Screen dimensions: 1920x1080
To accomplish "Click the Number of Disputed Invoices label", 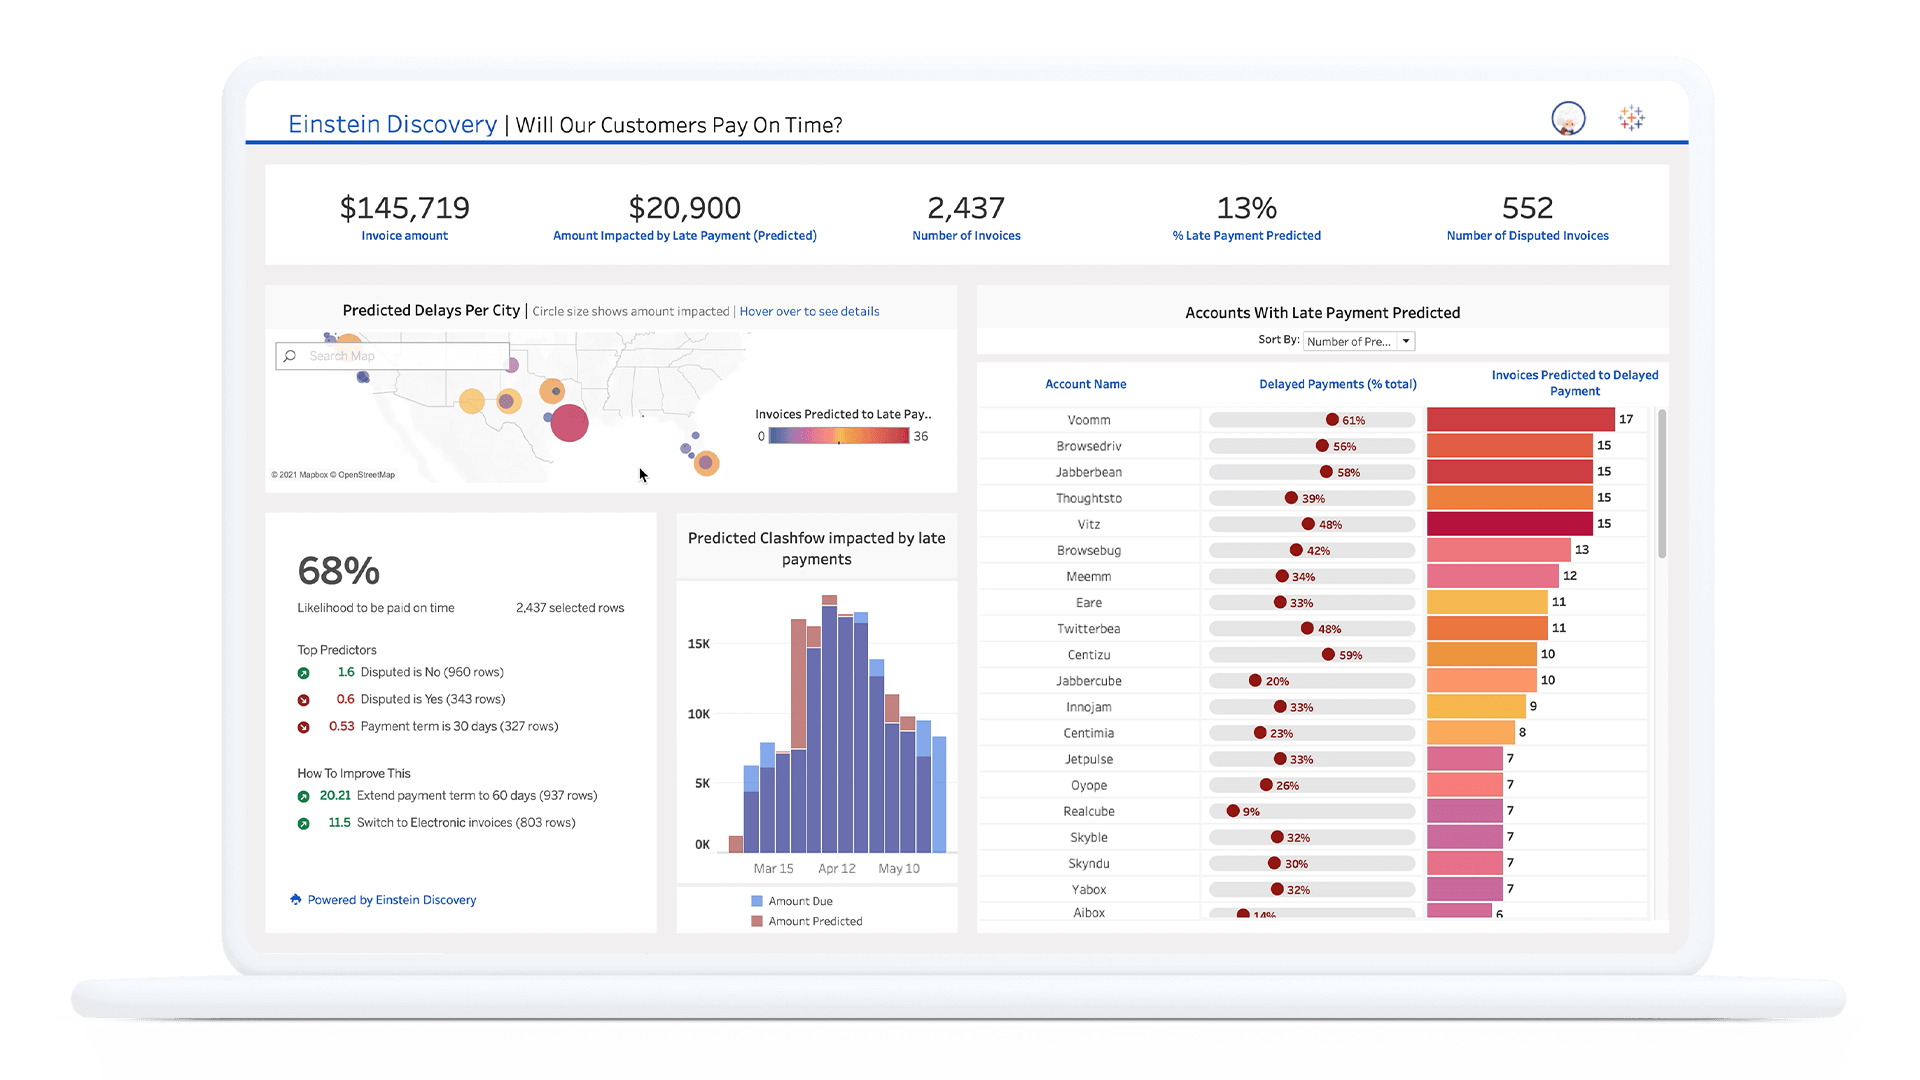I will pos(1528,236).
